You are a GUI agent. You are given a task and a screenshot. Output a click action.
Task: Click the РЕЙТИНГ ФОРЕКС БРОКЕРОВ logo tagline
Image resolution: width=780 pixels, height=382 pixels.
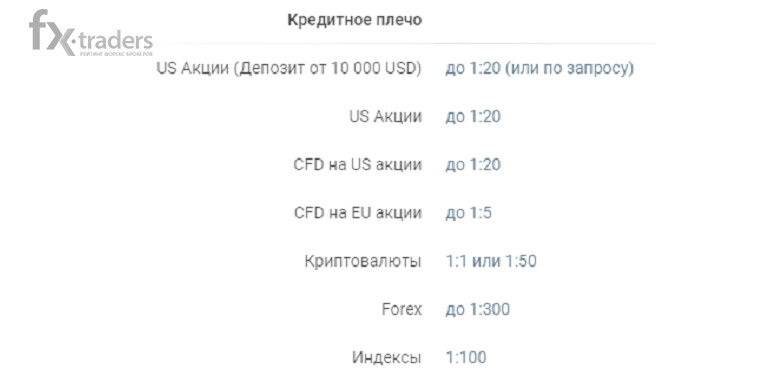[116, 53]
